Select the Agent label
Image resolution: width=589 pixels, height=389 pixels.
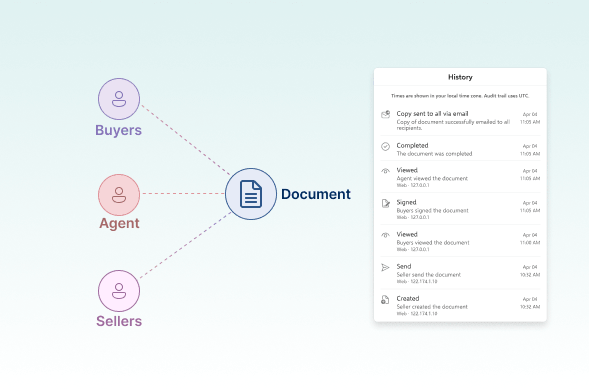pyautogui.click(x=119, y=223)
